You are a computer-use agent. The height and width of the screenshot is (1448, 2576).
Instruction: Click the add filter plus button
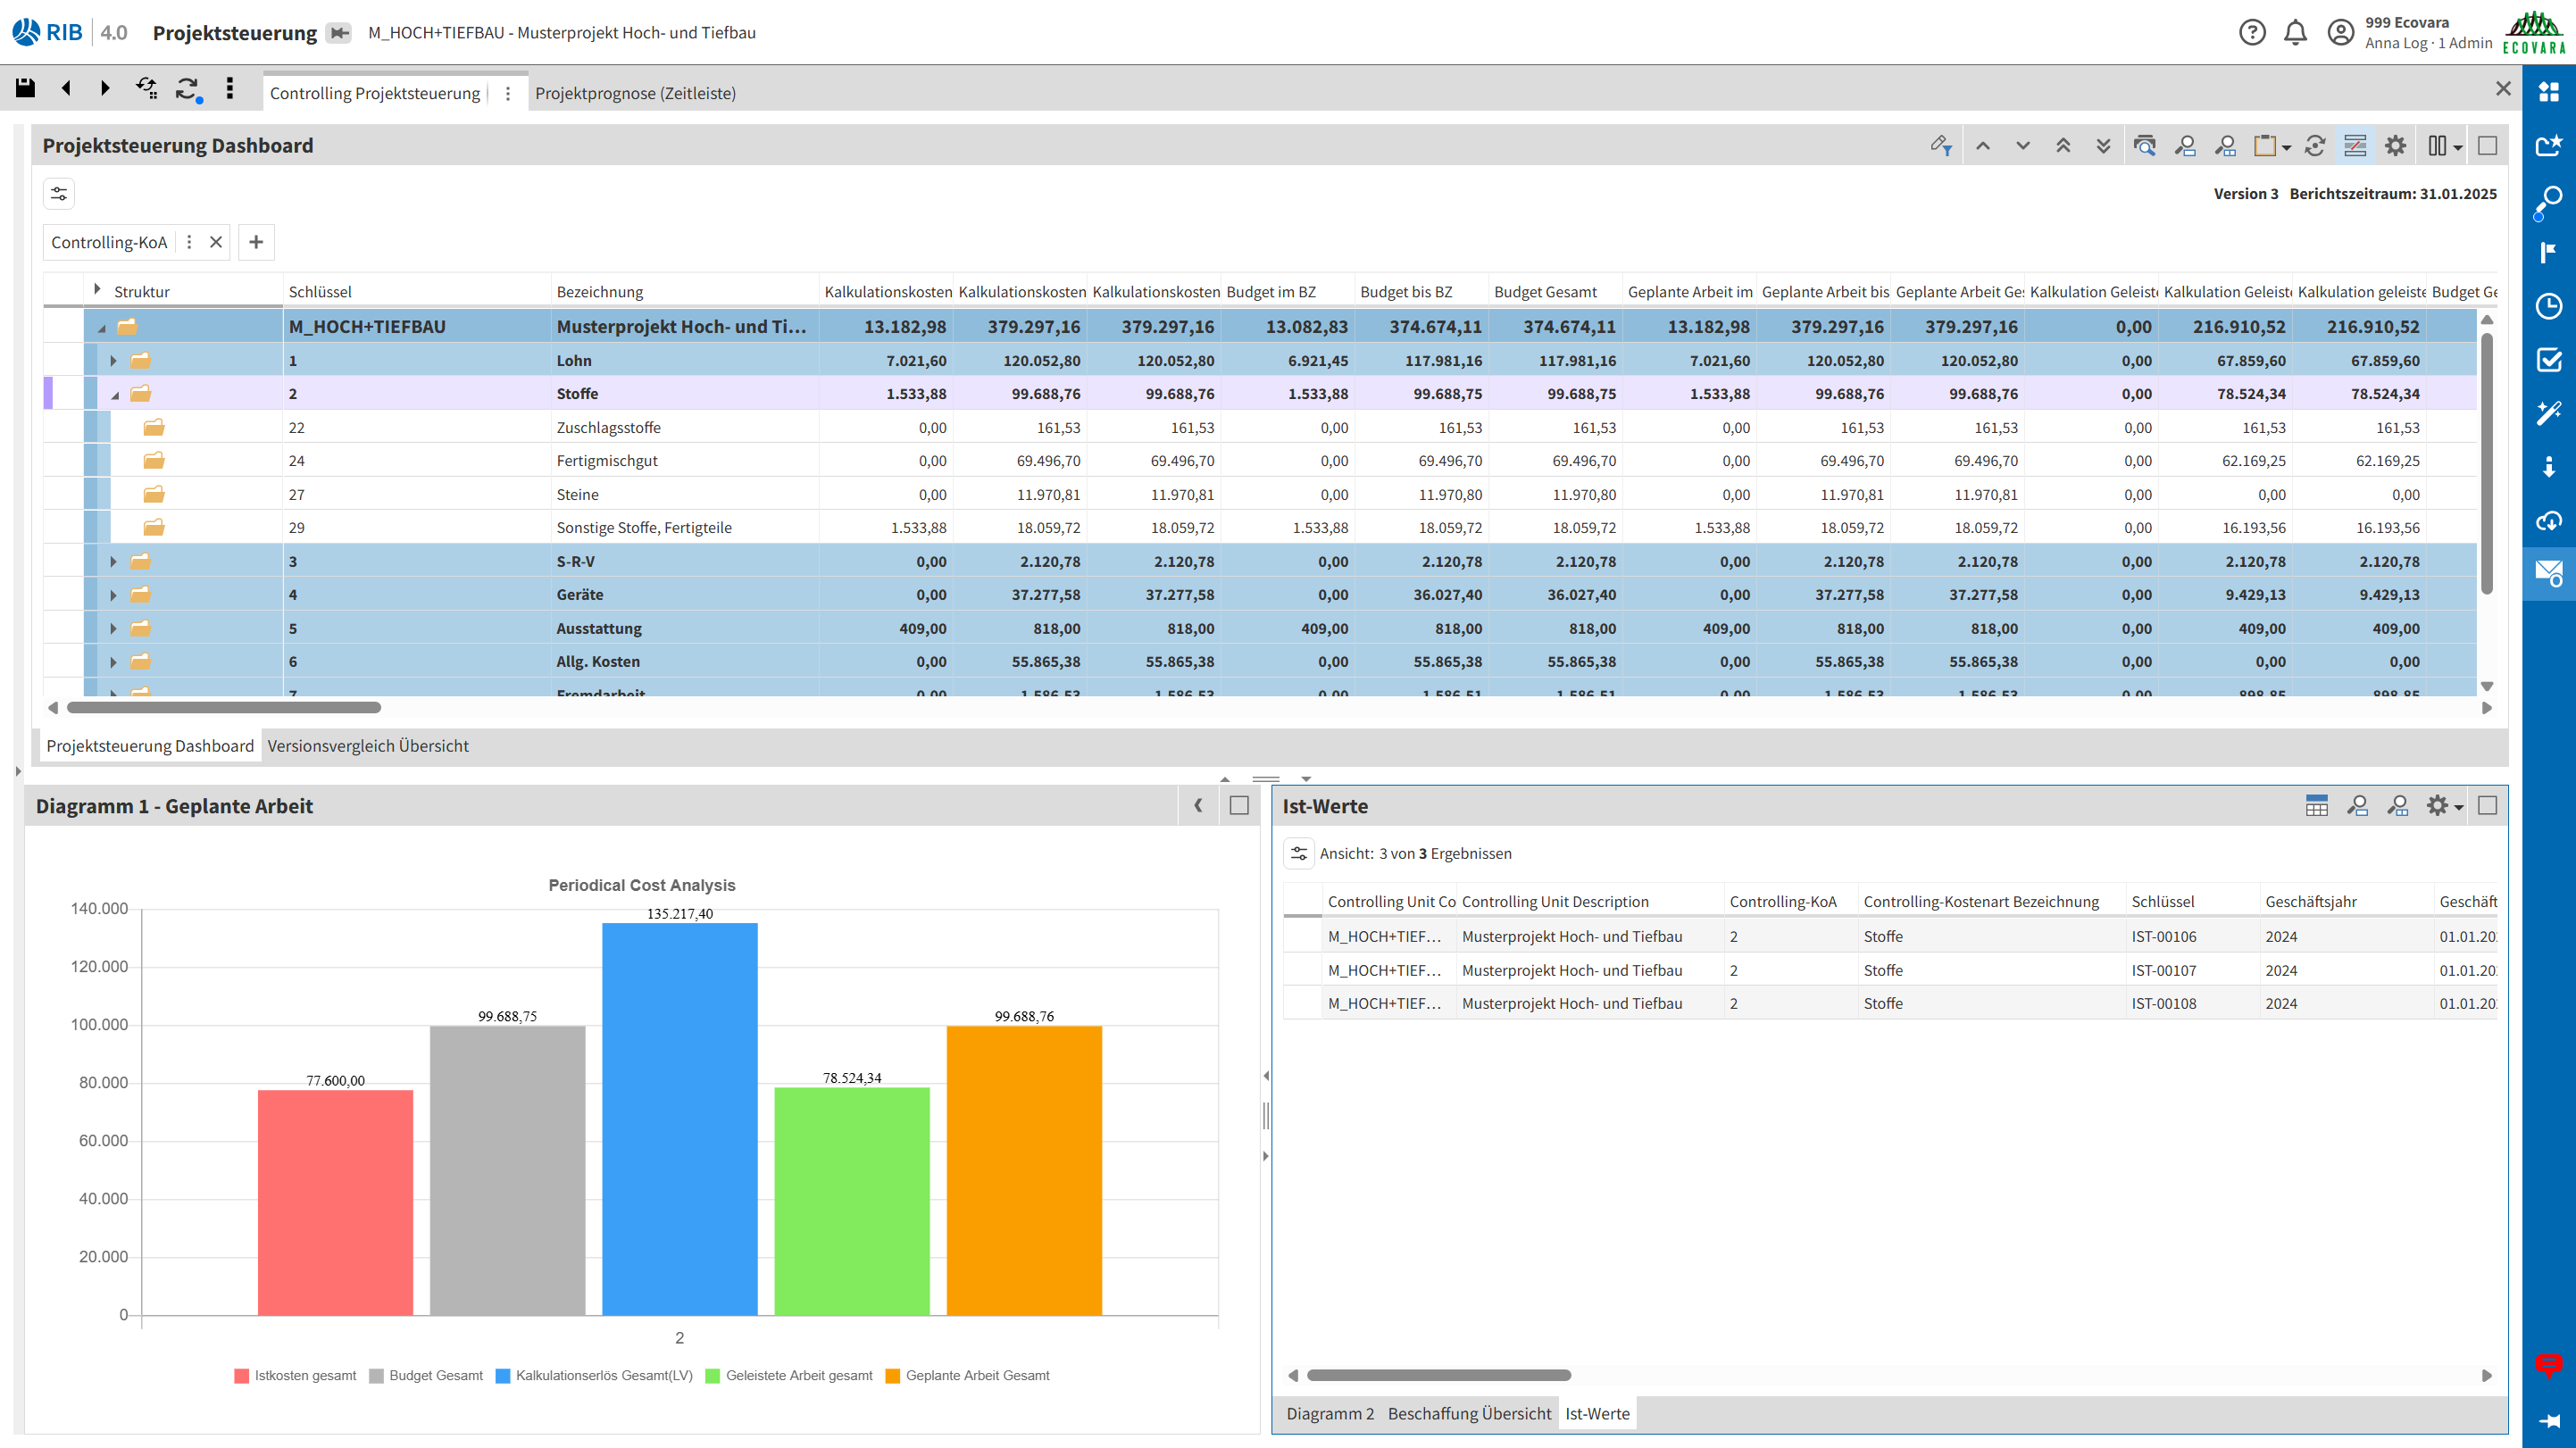pyautogui.click(x=256, y=242)
